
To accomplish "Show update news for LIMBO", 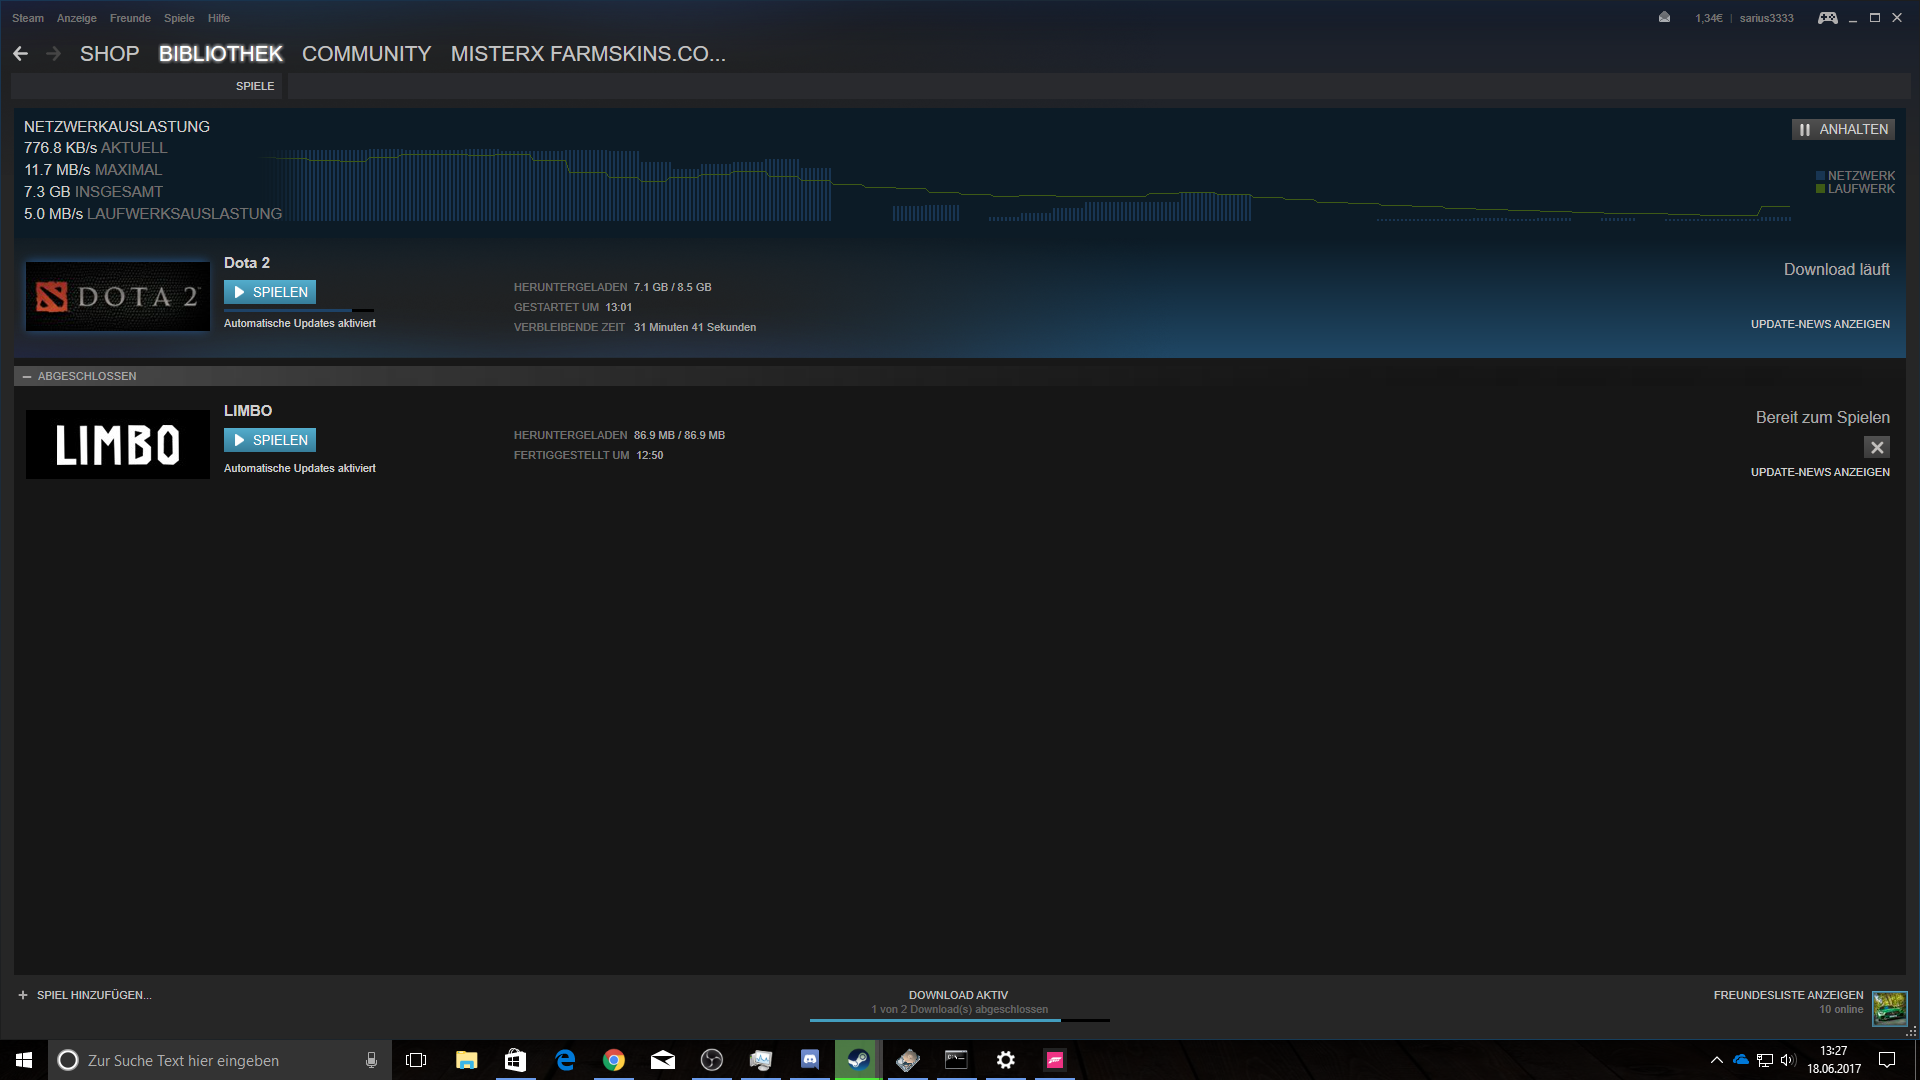I will [x=1819, y=472].
